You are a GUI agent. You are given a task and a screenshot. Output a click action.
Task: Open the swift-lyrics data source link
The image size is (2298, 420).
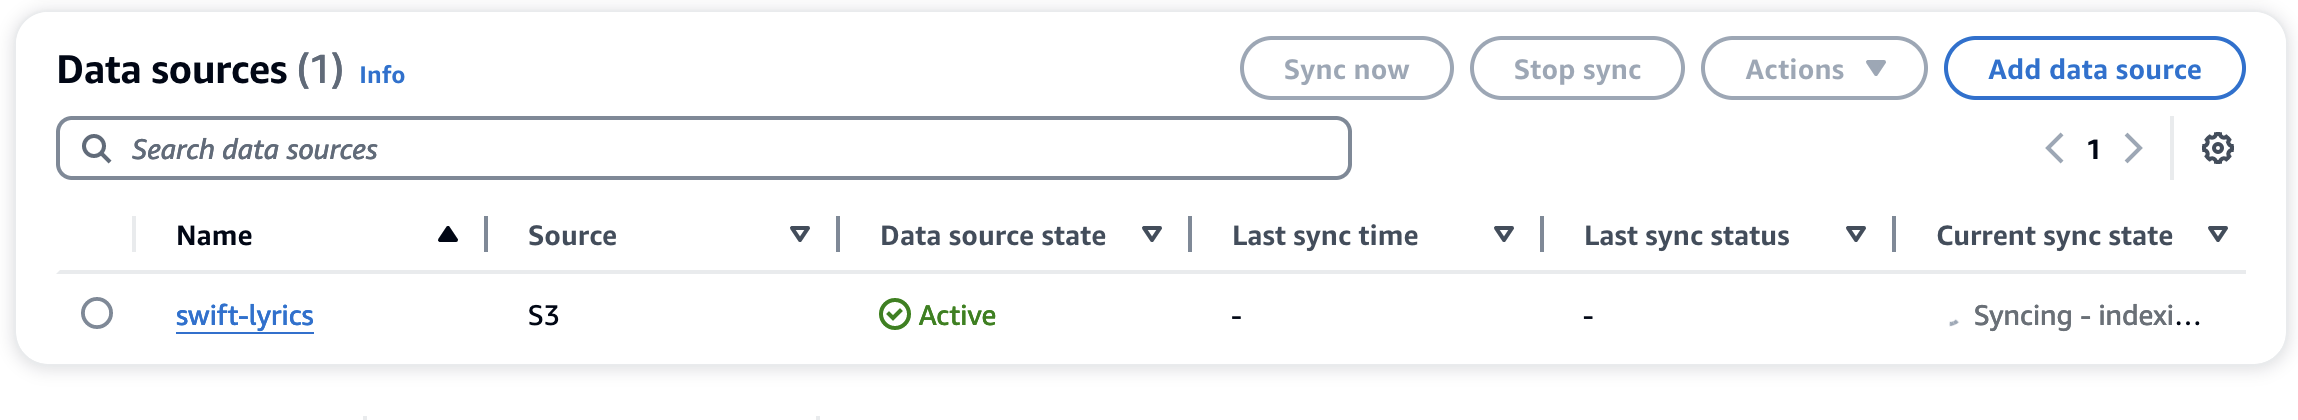pyautogui.click(x=245, y=315)
